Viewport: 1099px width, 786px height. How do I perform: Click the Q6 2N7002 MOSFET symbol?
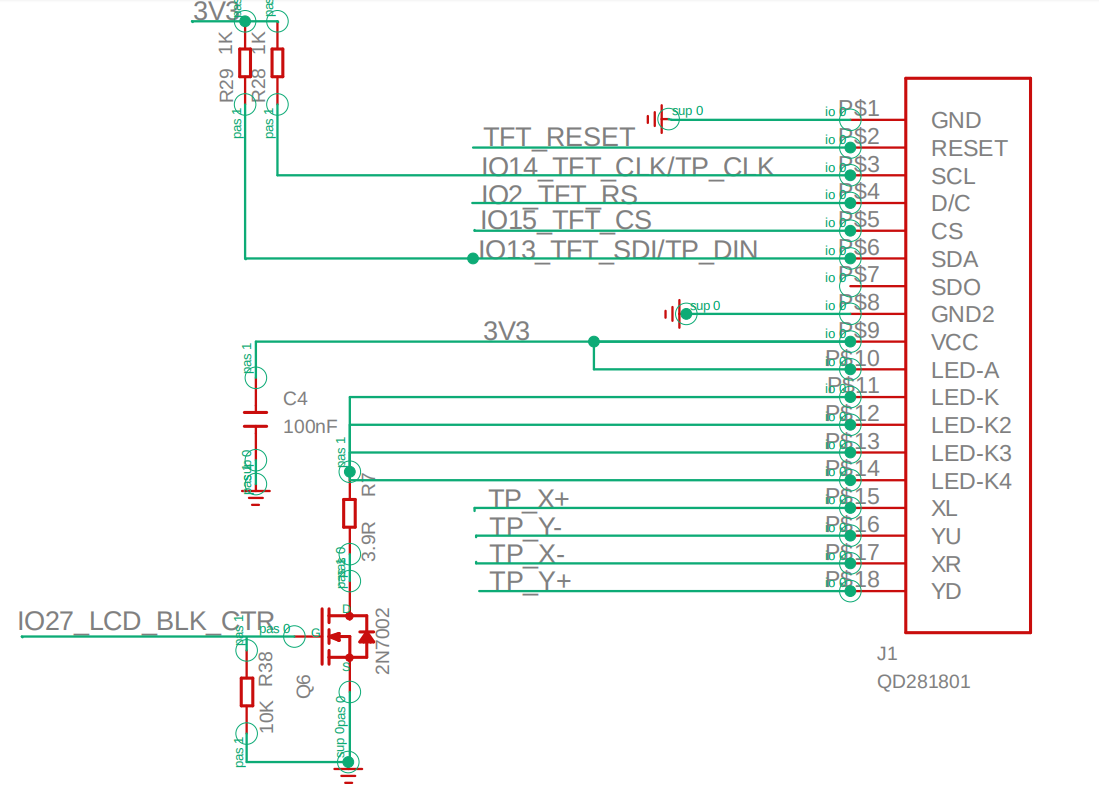(x=346, y=637)
